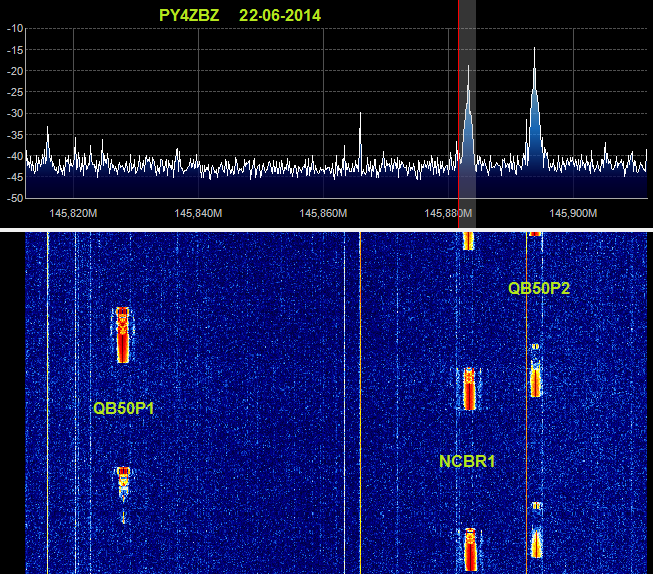Click the NCBR1 burst above its label
Image resolution: width=653 pixels, height=574 pixels.
tap(469, 389)
